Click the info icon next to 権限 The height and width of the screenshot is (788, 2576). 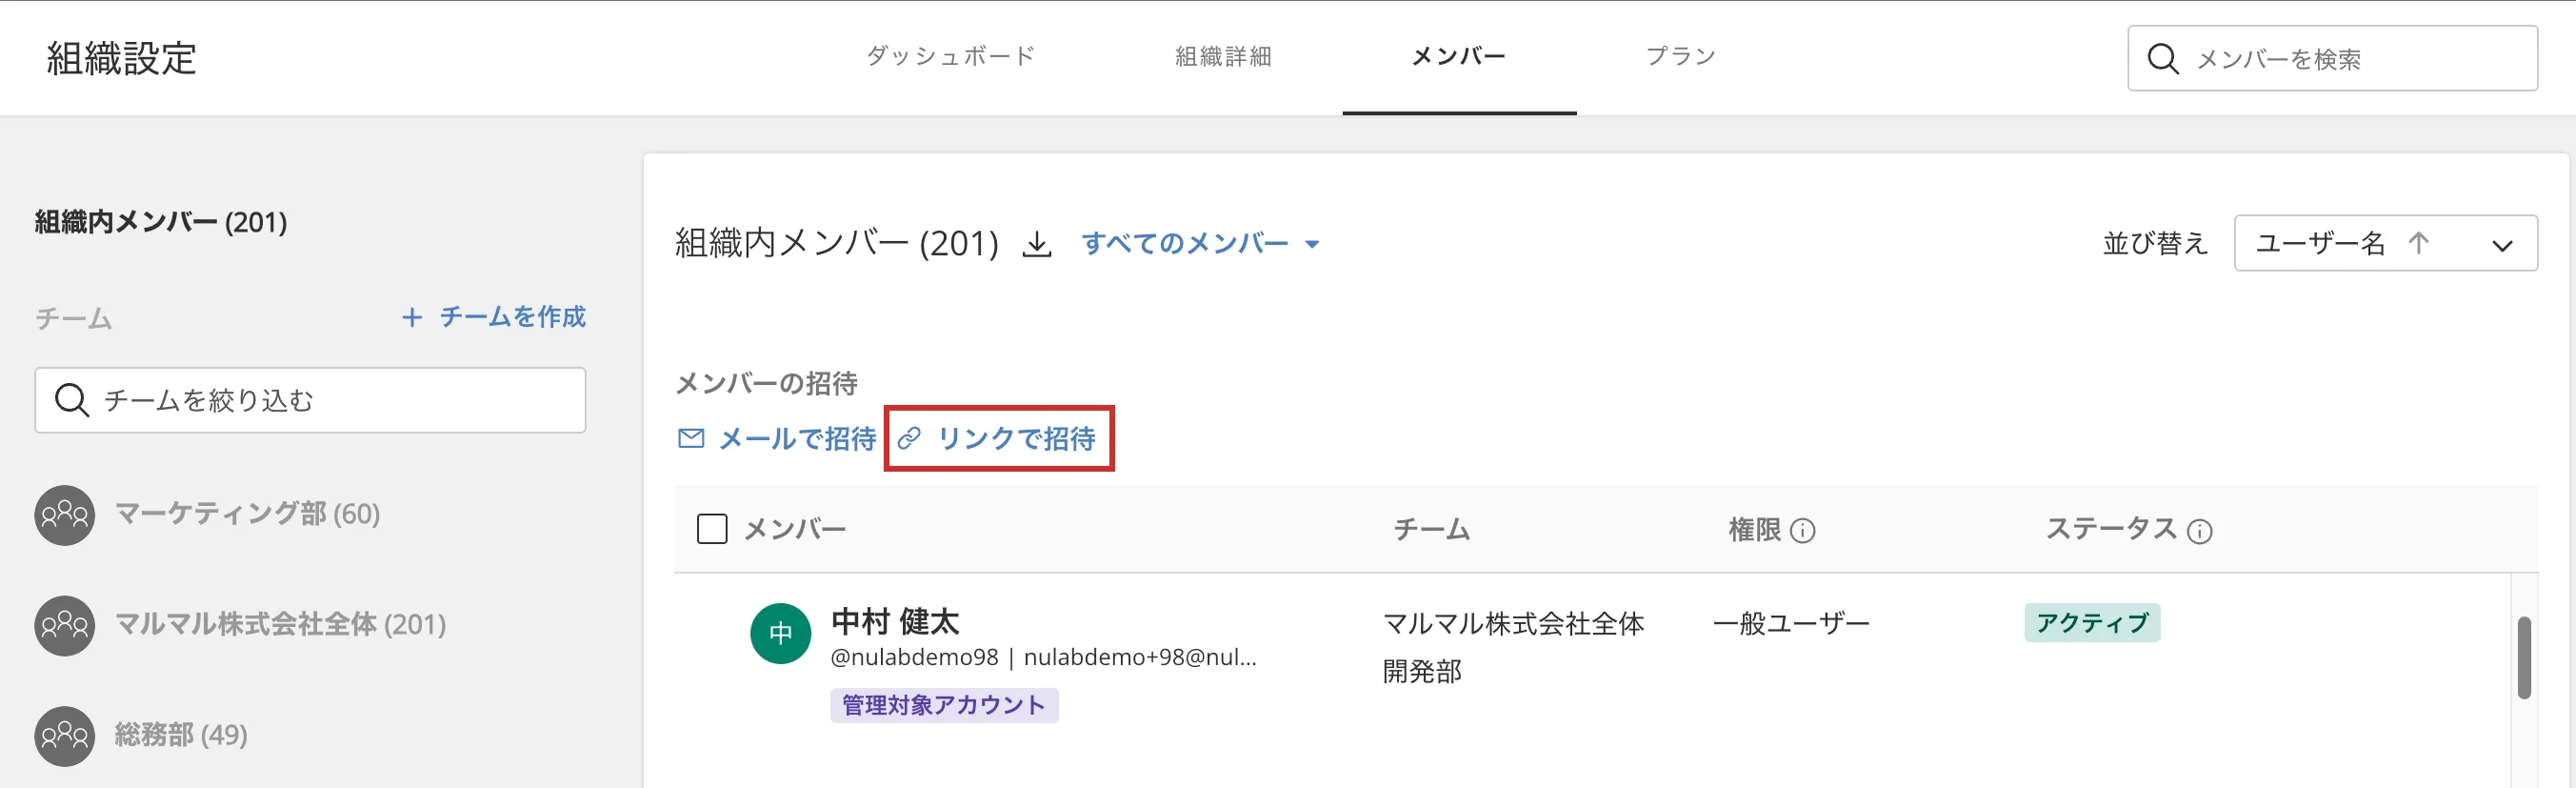pos(1802,531)
